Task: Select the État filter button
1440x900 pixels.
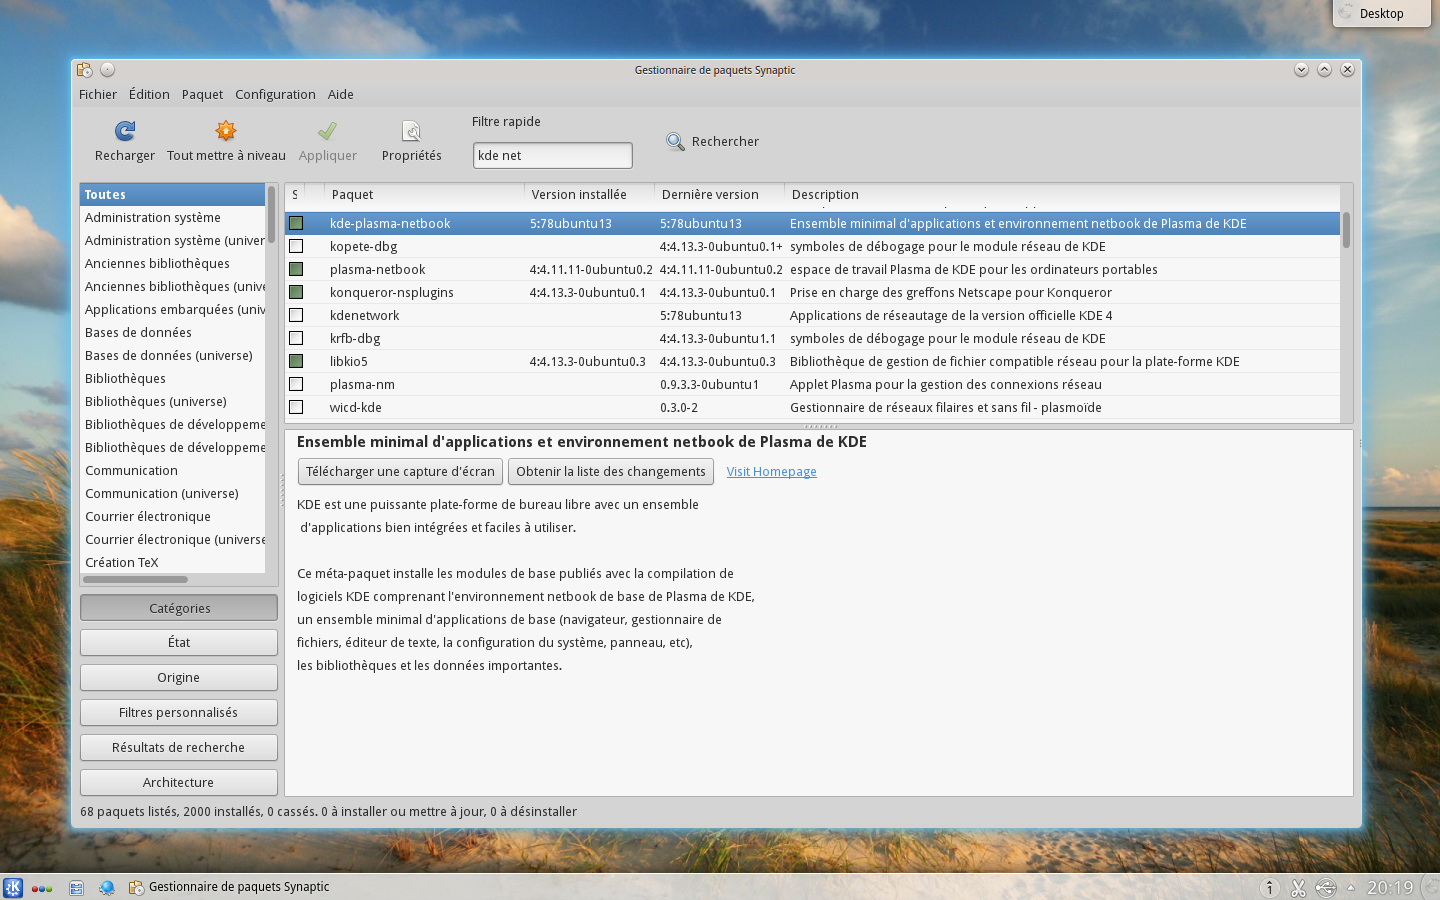Action: tap(179, 642)
